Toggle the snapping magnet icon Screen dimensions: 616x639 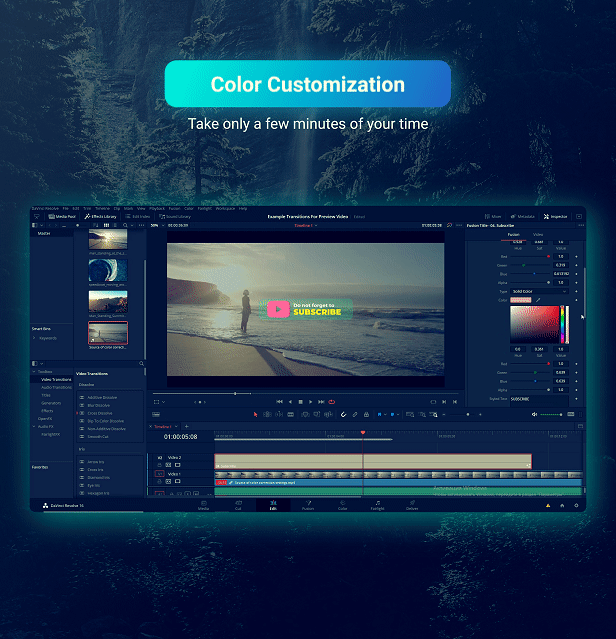pos(343,414)
